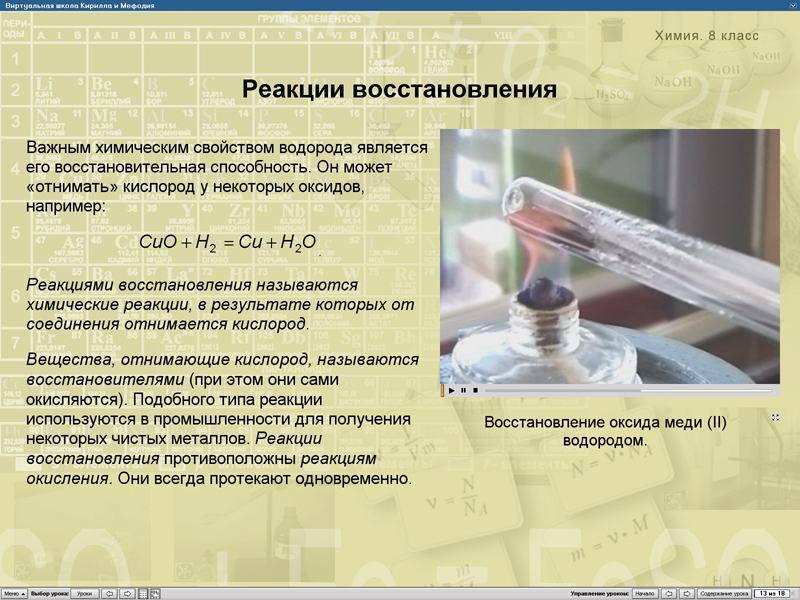The image size is (800, 600).
Task: Click the cascade windows icon bottom left
Action: tap(156, 592)
